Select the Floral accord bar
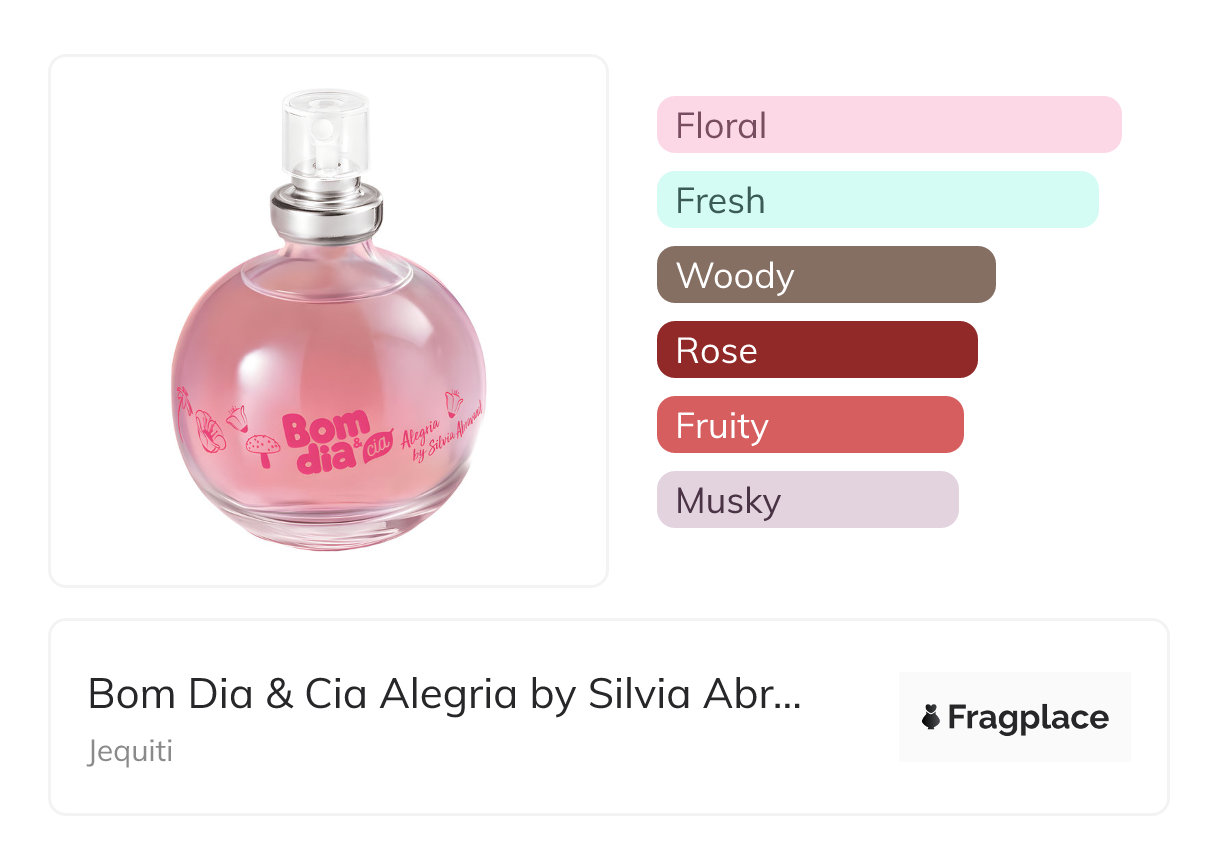This screenshot has width=1218, height=864. click(888, 125)
